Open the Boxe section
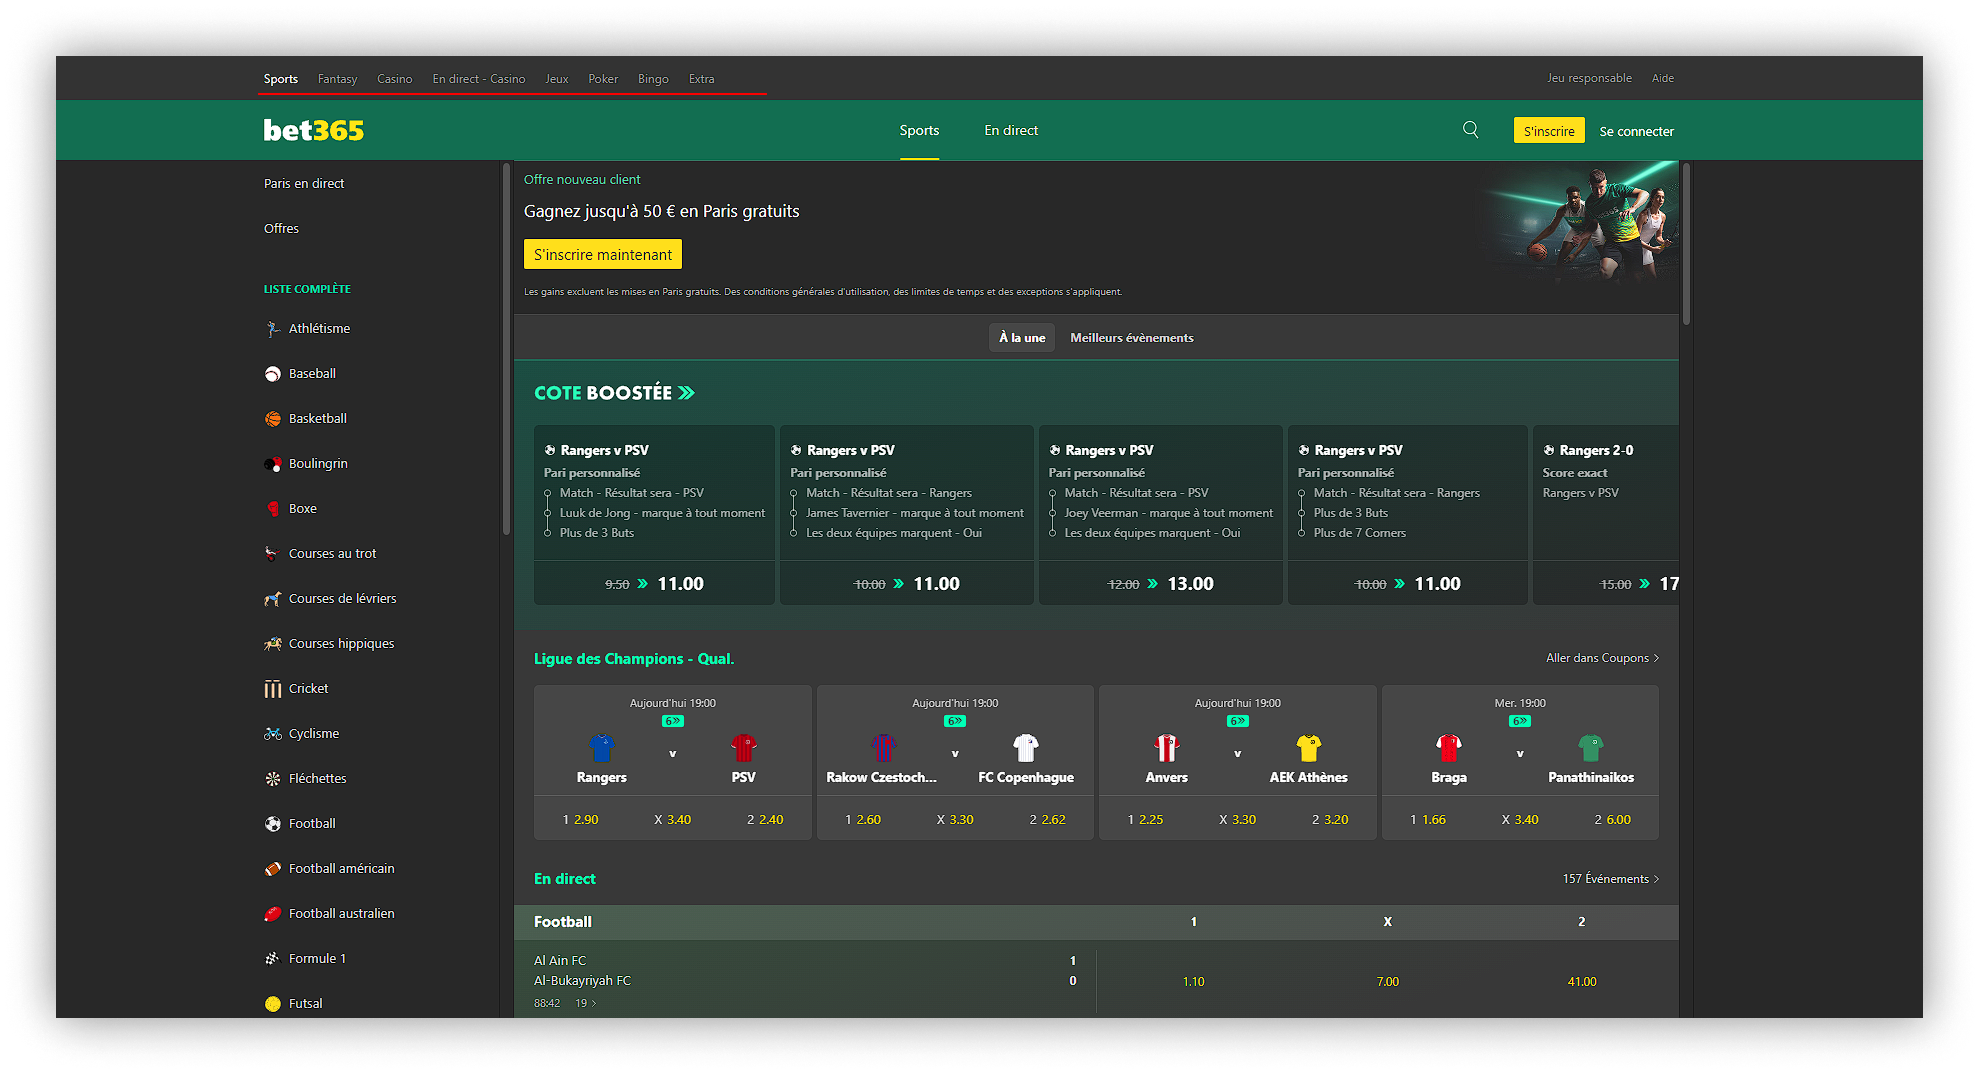1979x1074 pixels. tap(303, 508)
